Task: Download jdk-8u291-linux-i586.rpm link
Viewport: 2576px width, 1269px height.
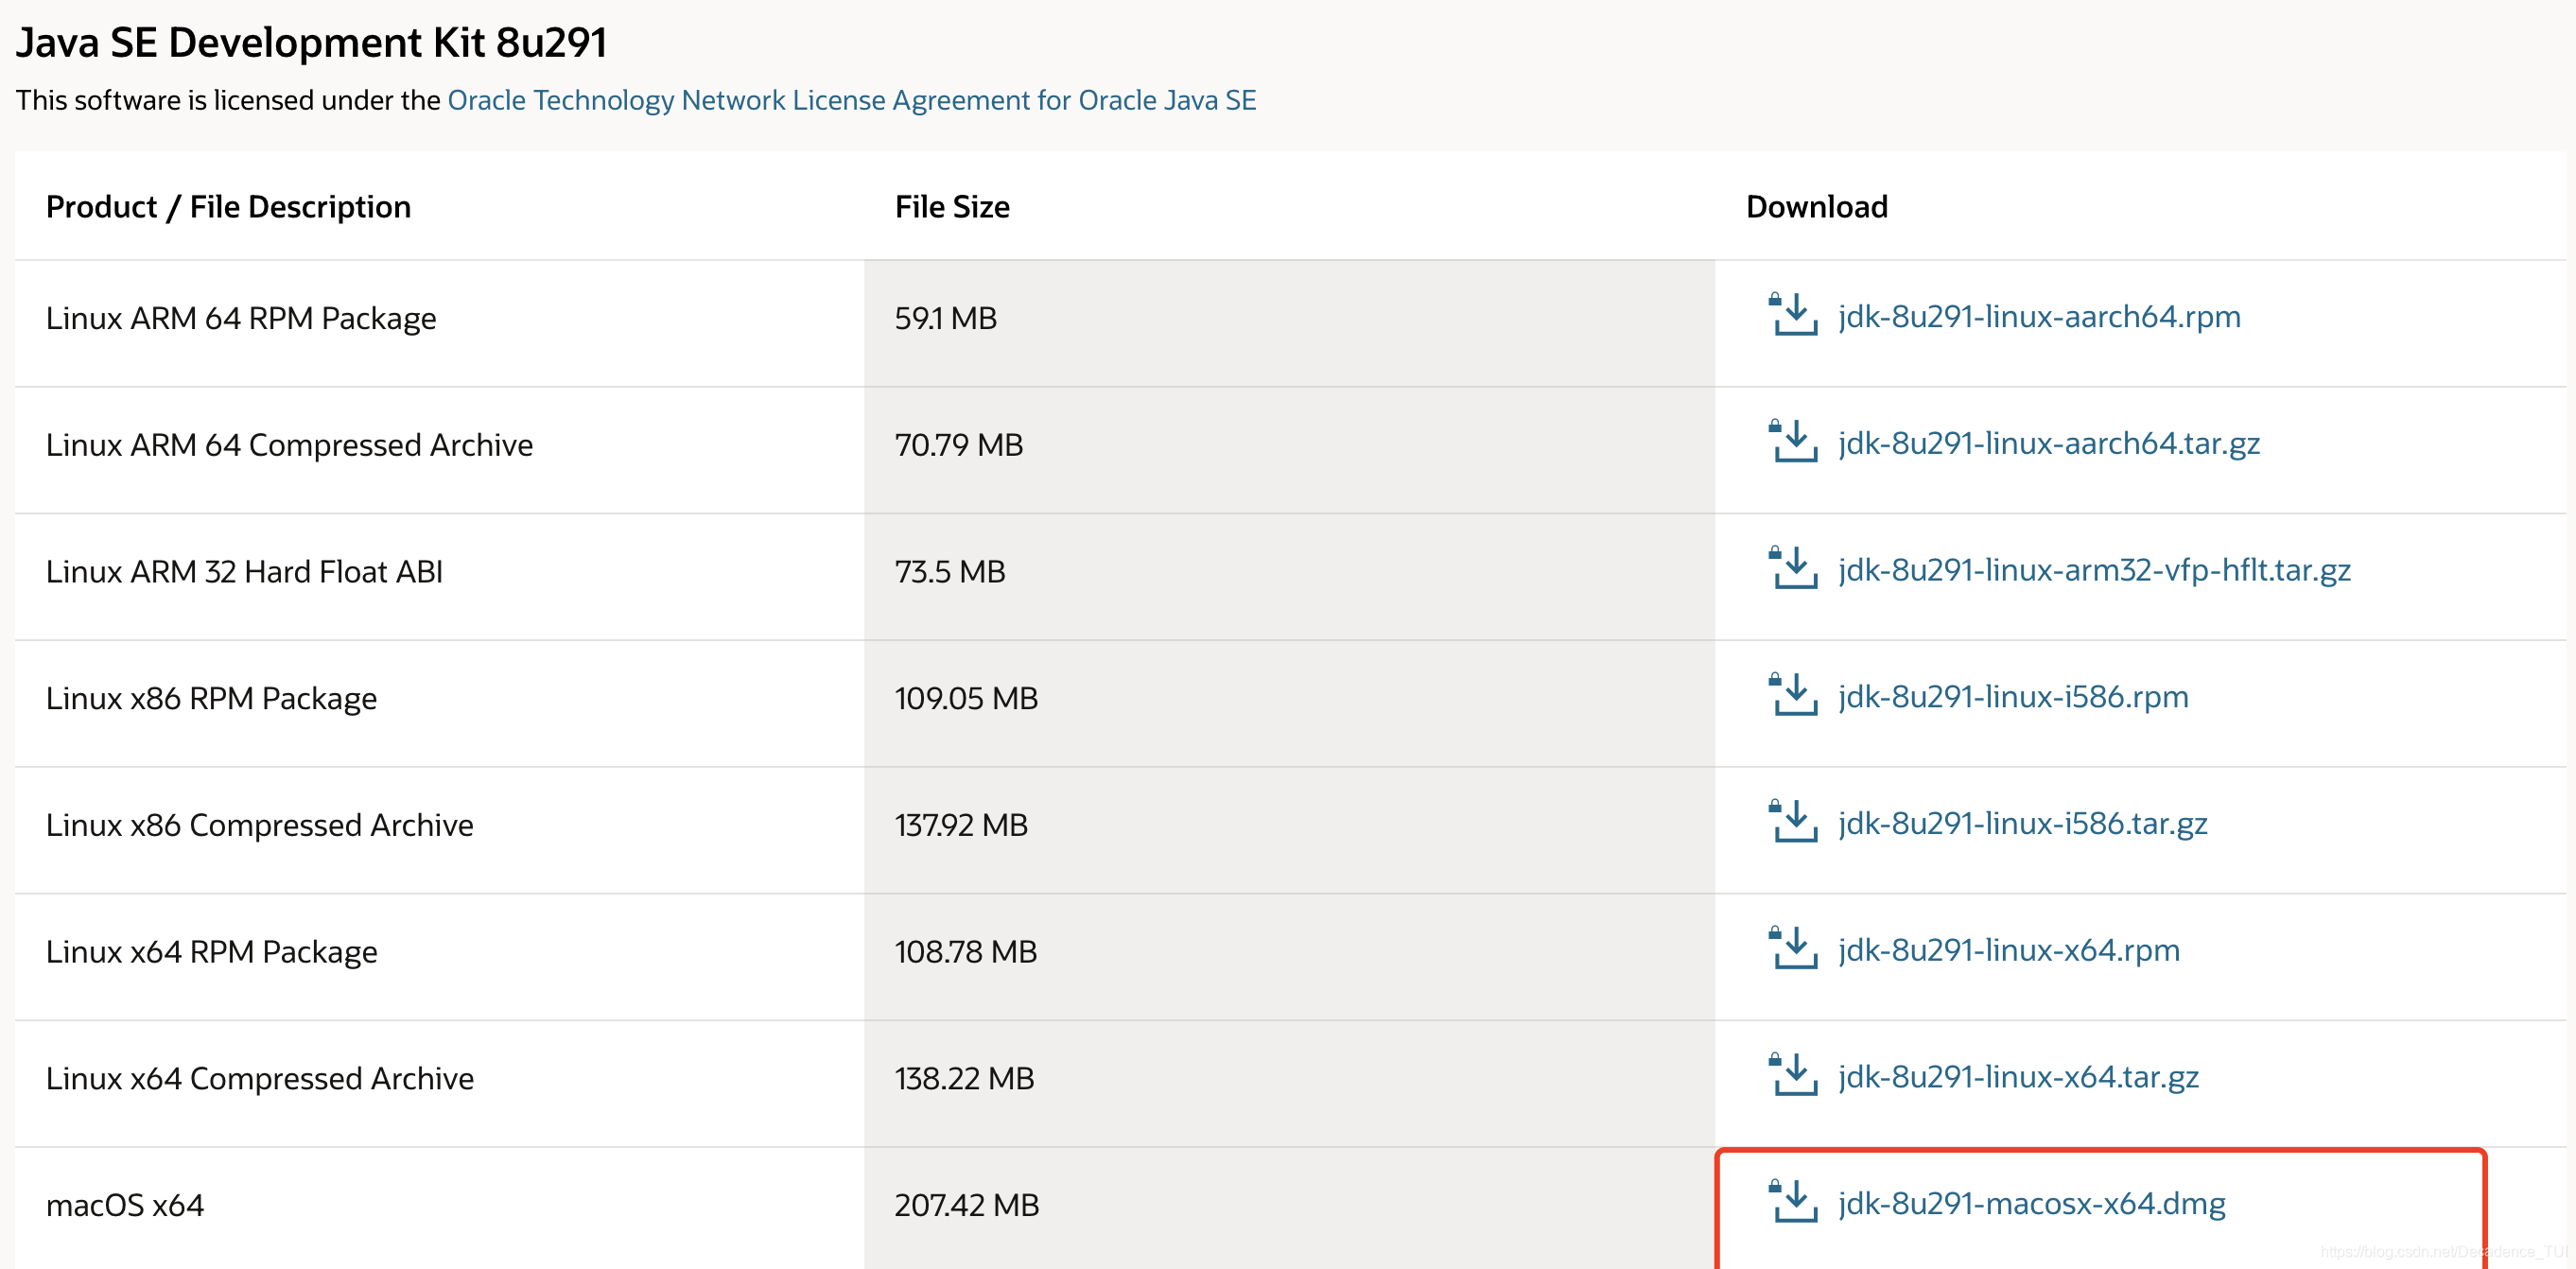Action: (2013, 697)
